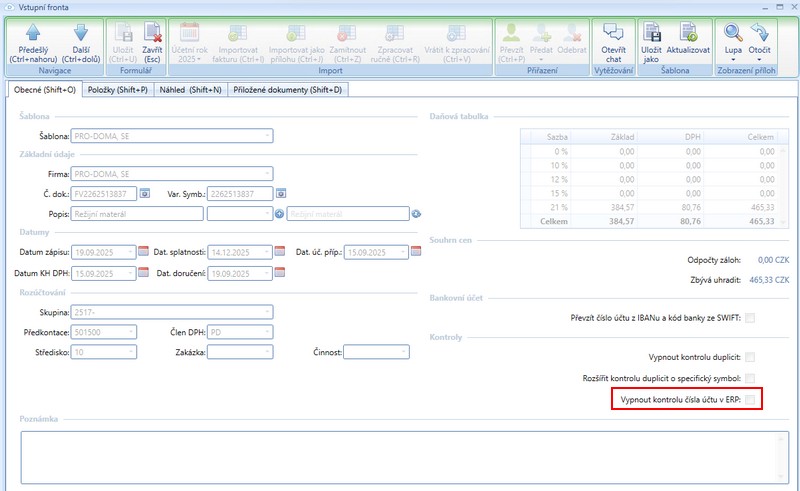Expand the Činnost dropdown
This screenshot has width=800, height=491.
click(403, 352)
